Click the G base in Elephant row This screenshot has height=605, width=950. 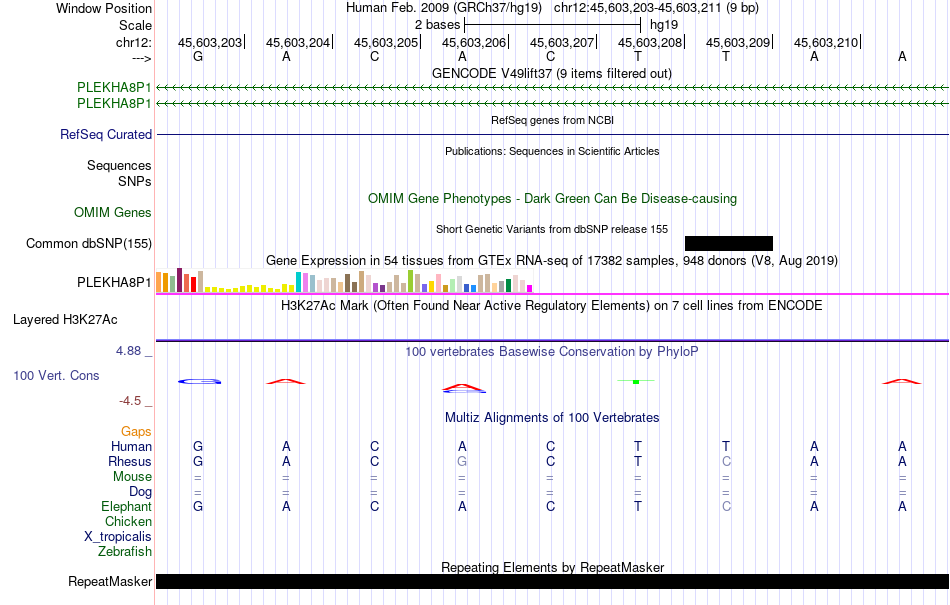tap(198, 506)
